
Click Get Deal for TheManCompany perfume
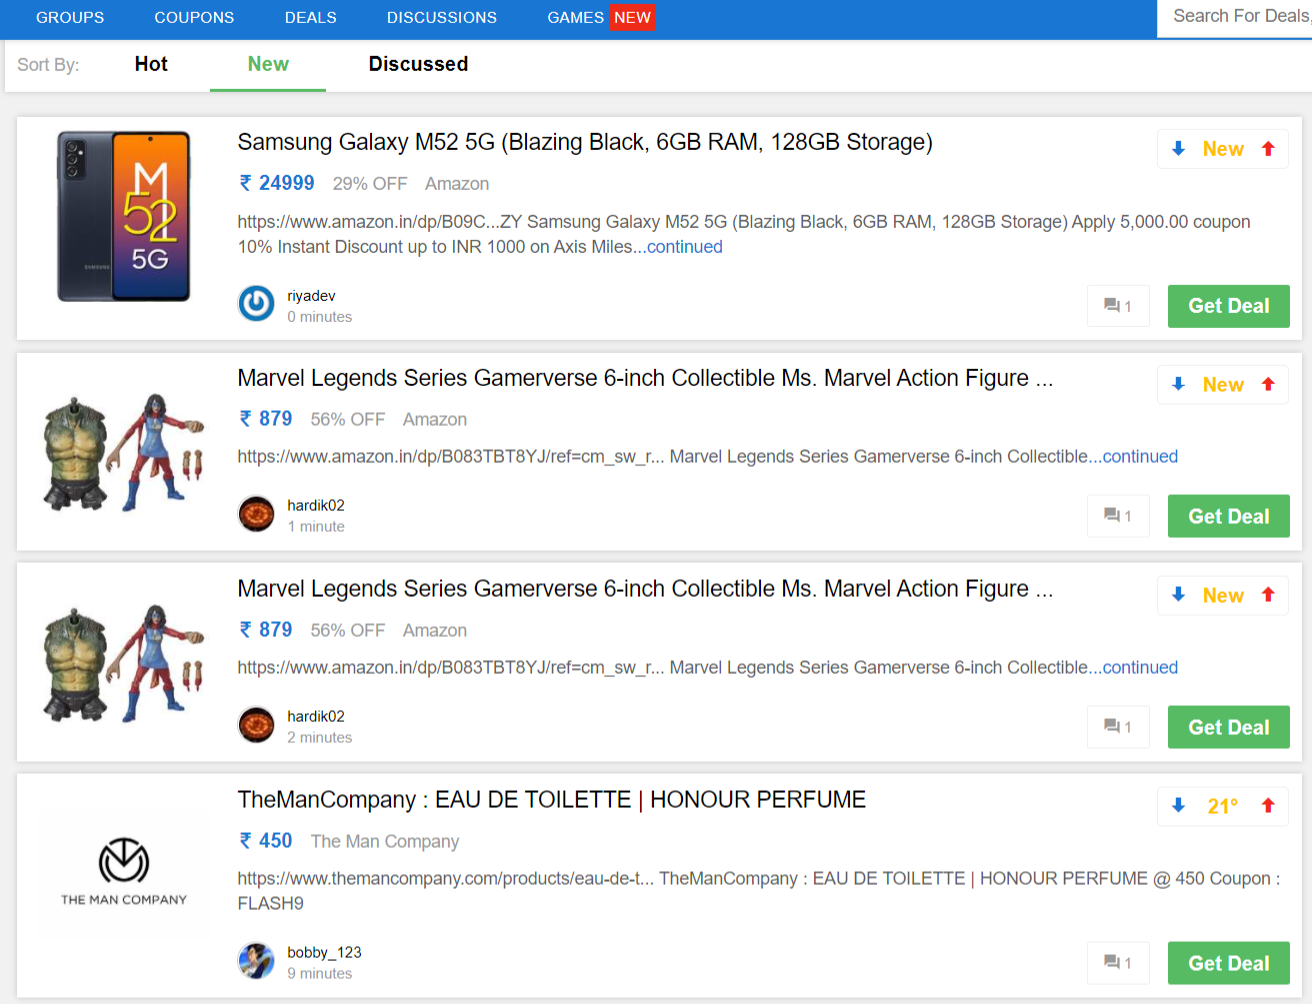coord(1228,963)
